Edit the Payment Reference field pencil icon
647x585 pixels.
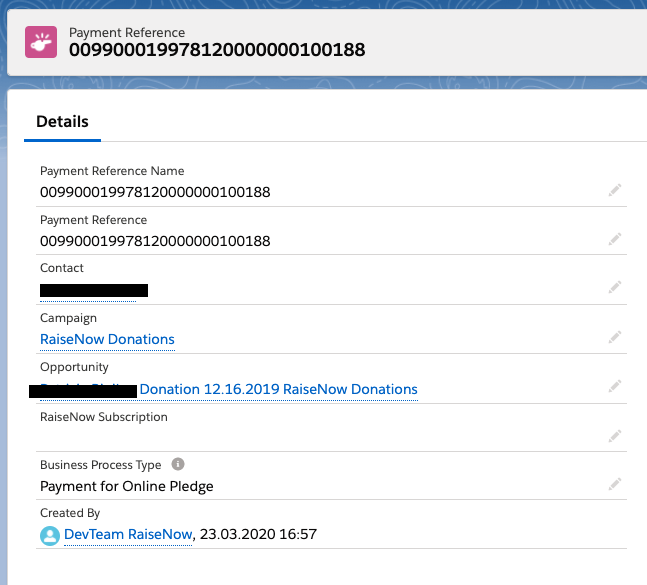615,239
